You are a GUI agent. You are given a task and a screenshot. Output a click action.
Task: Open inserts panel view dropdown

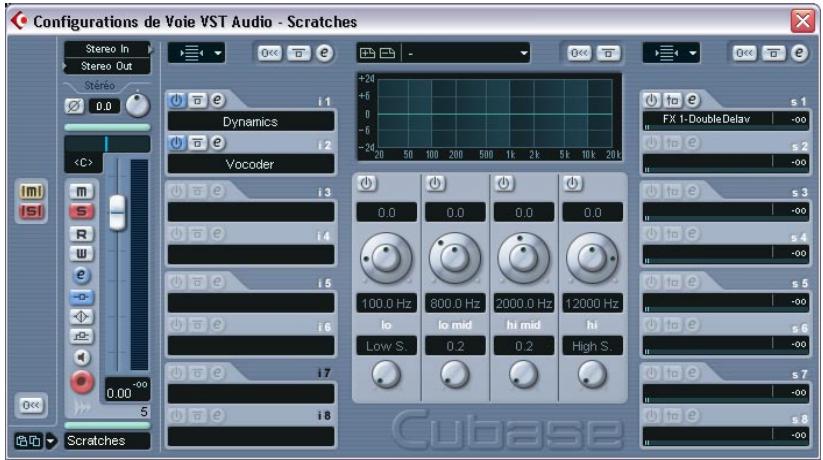point(196,53)
